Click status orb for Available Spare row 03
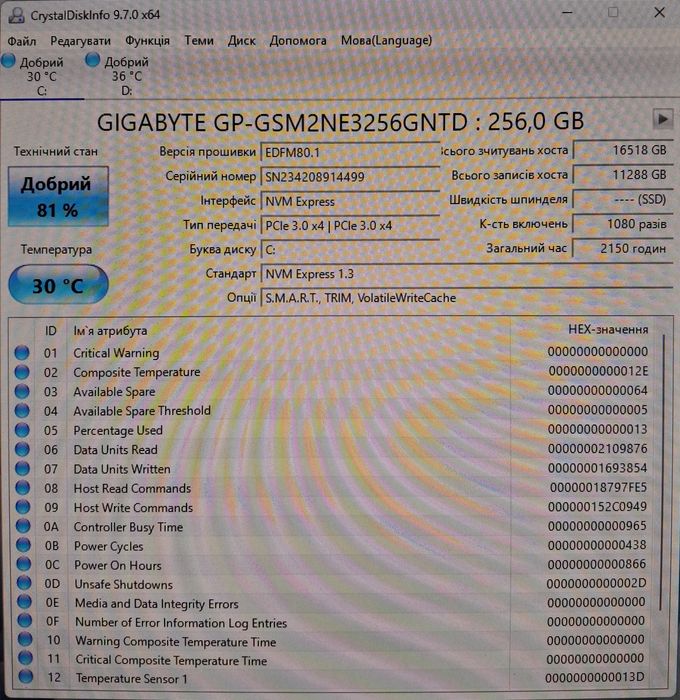The image size is (680, 700). click(21, 392)
